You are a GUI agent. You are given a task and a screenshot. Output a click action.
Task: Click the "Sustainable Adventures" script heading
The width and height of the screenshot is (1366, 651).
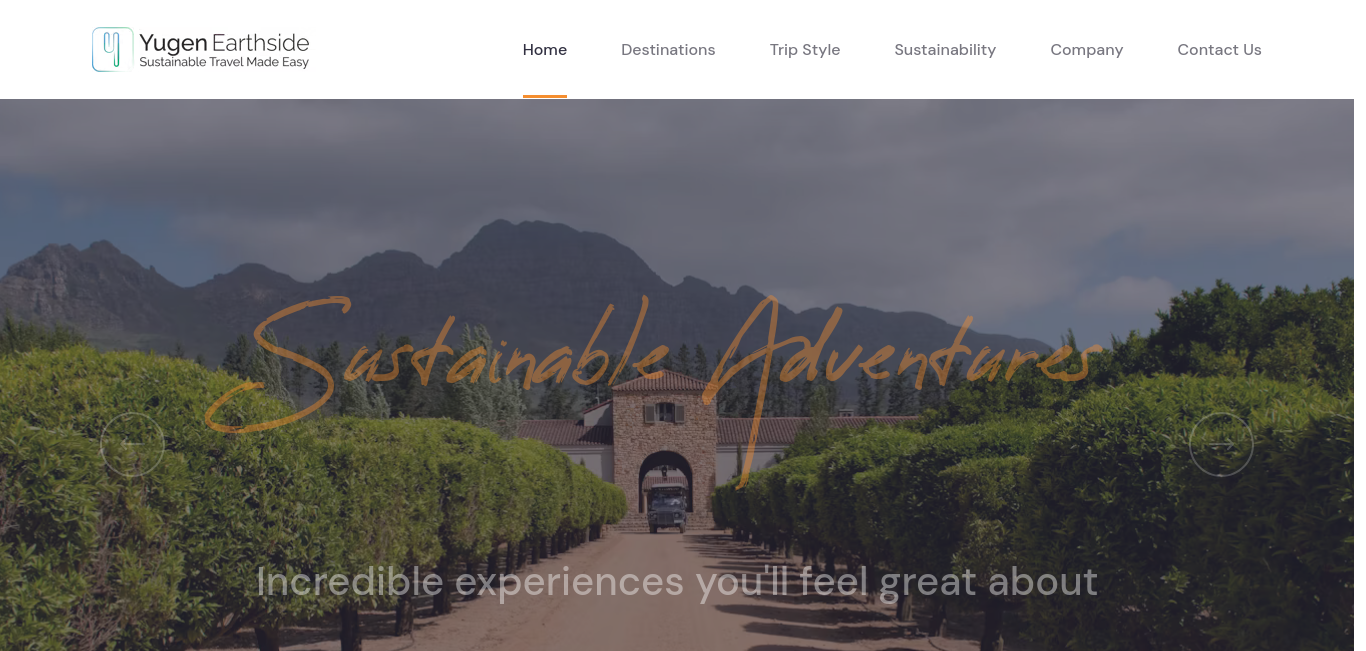coord(655,380)
